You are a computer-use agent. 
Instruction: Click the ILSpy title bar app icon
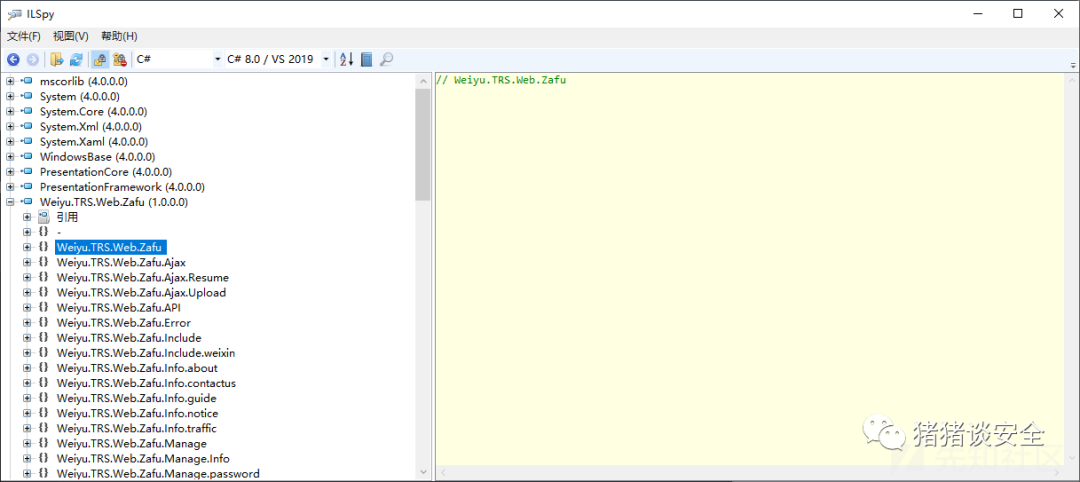click(x=14, y=13)
